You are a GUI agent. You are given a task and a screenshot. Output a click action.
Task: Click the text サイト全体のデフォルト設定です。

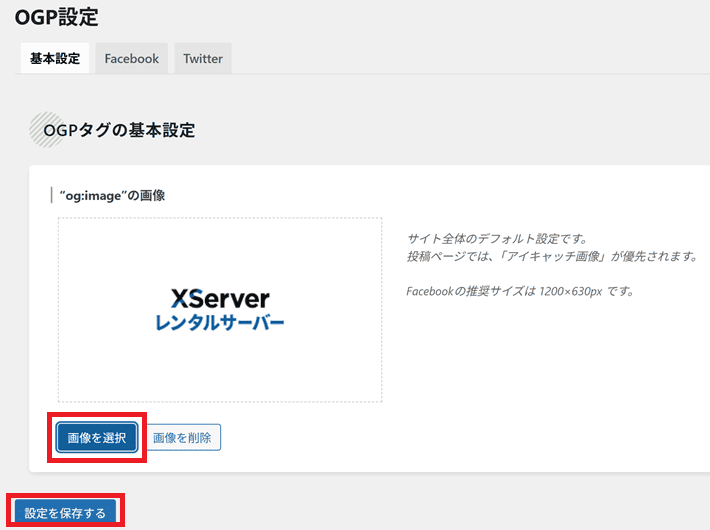coord(497,238)
